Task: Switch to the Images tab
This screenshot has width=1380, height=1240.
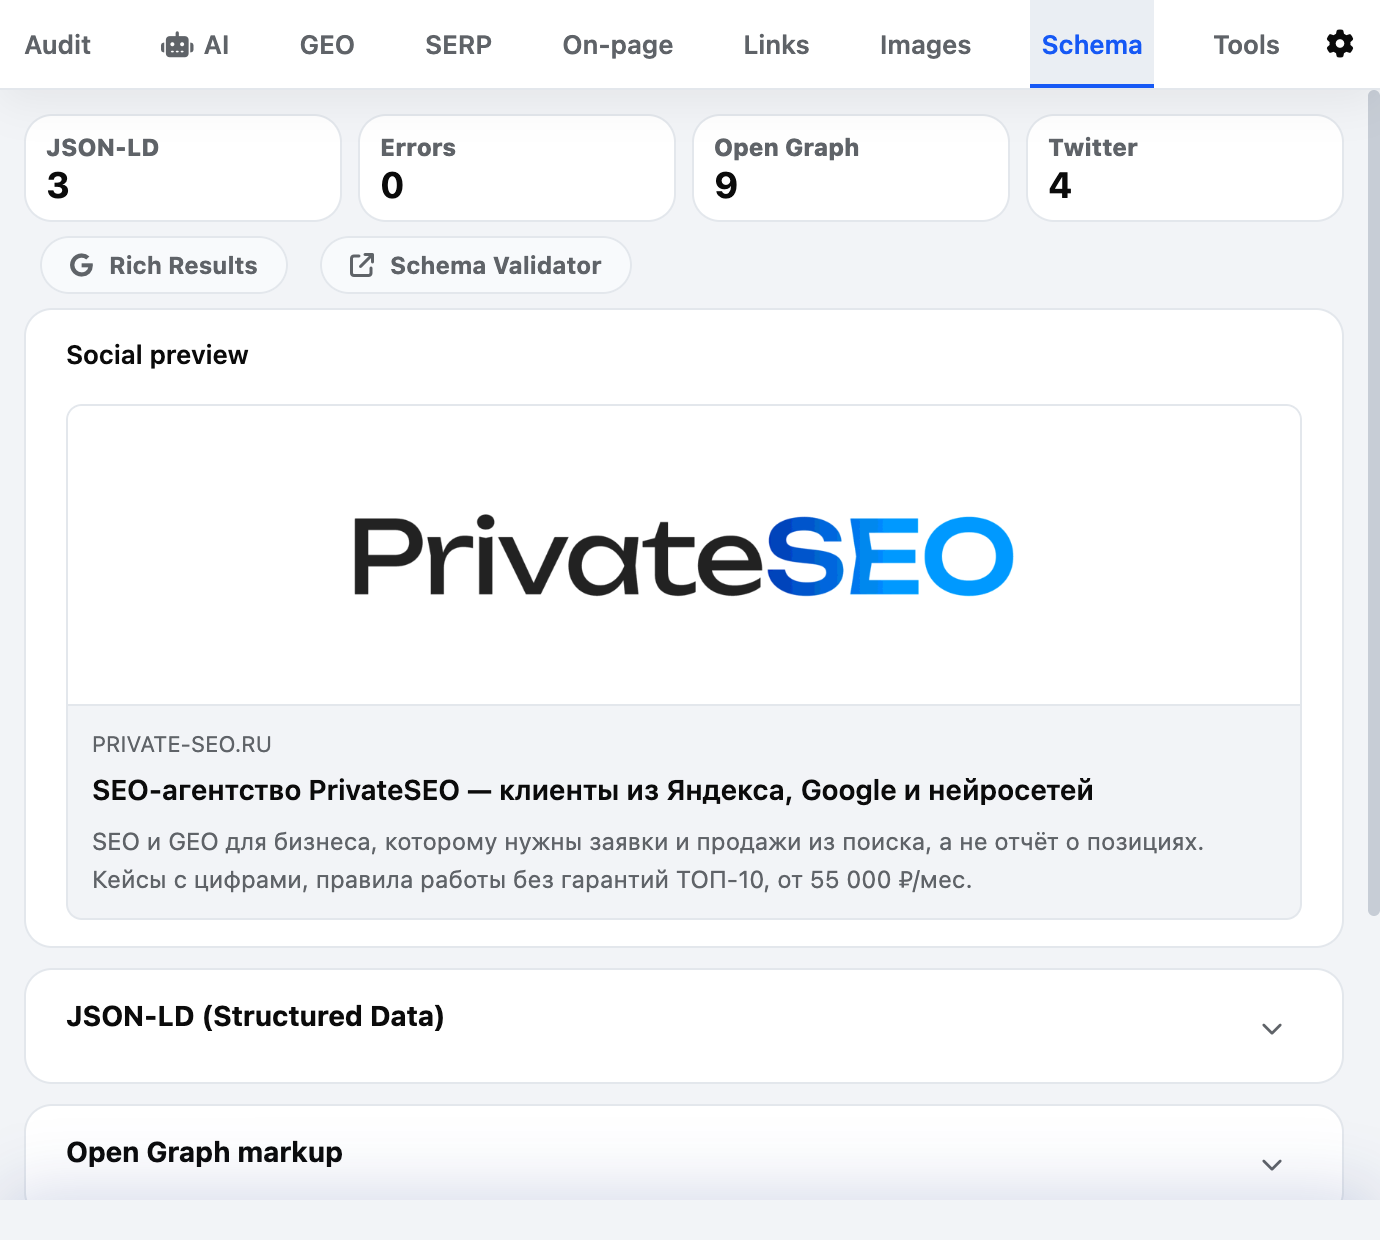Action: click(x=925, y=45)
